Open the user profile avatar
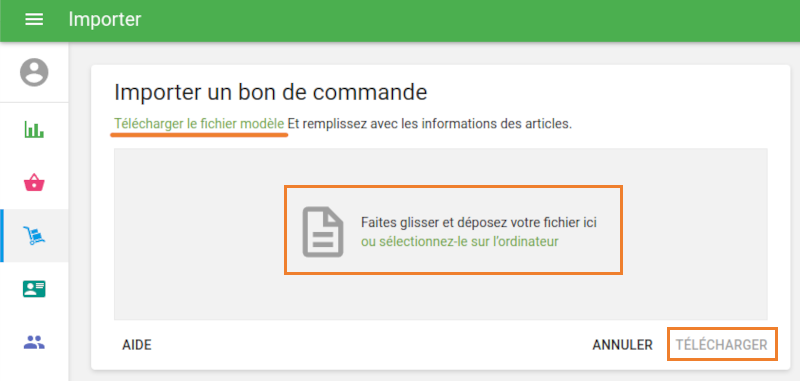Screen dimensions: 800x381 [x=34, y=72]
